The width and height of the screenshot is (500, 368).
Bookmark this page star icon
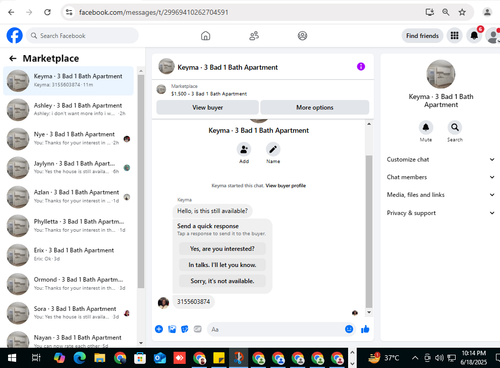click(462, 12)
